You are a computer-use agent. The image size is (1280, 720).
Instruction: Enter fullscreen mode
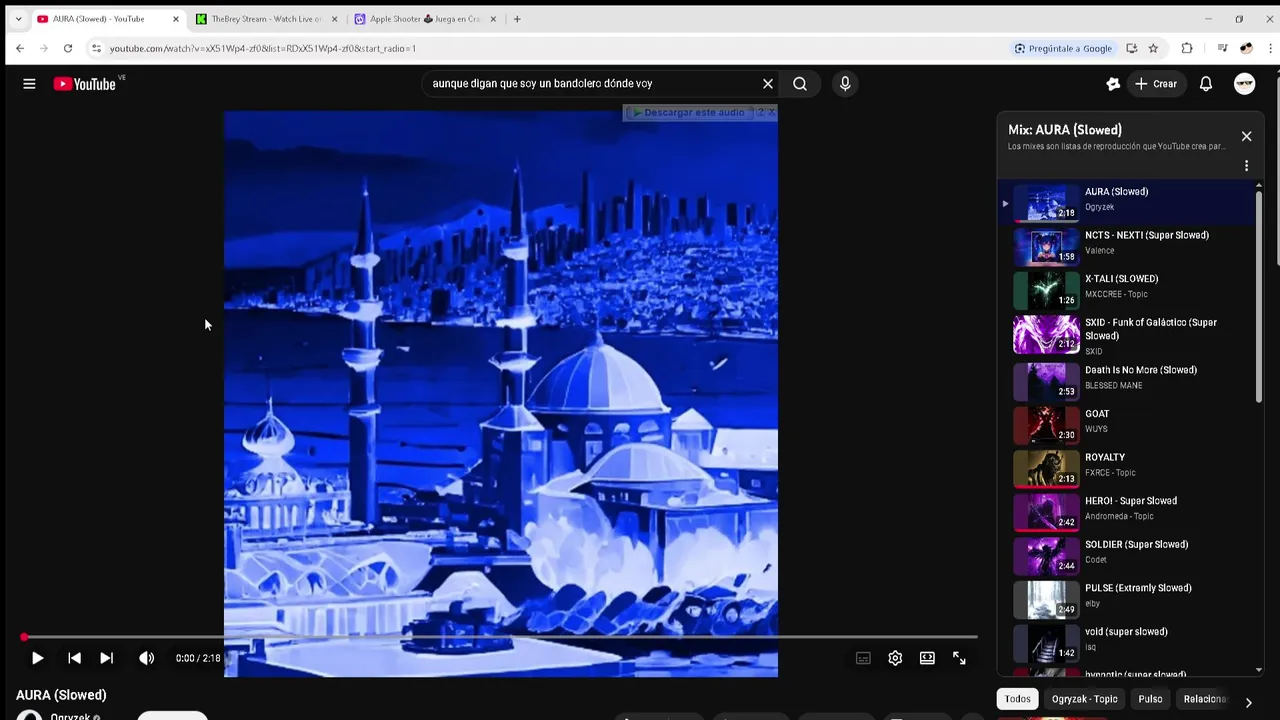[x=959, y=658]
